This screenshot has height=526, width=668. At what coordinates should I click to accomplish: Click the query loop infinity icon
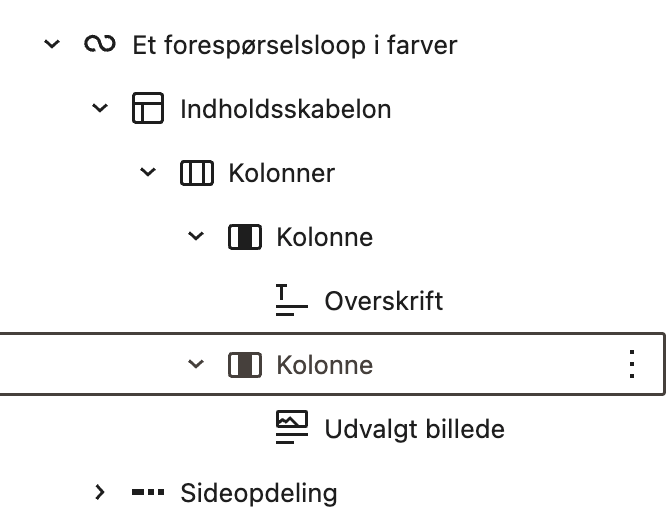99,45
